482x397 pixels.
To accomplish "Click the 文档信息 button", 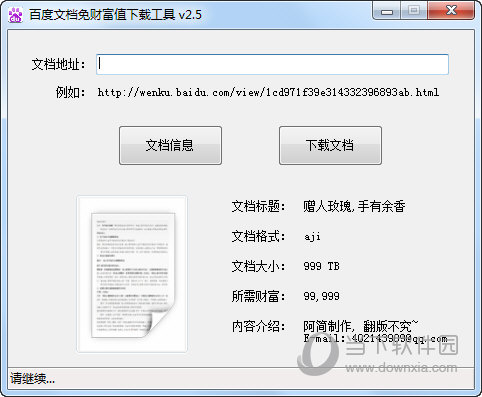I will pyautogui.click(x=170, y=145).
